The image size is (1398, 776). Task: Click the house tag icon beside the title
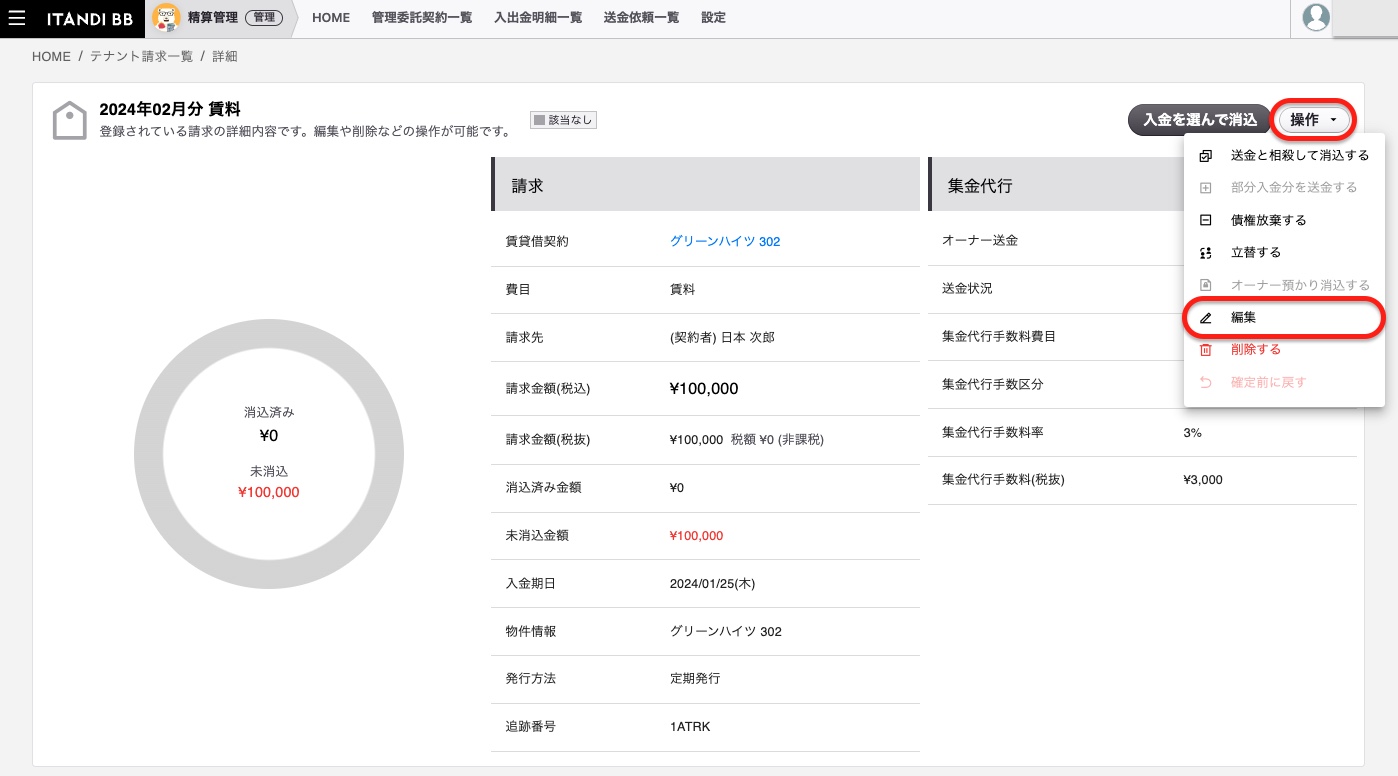[70, 121]
